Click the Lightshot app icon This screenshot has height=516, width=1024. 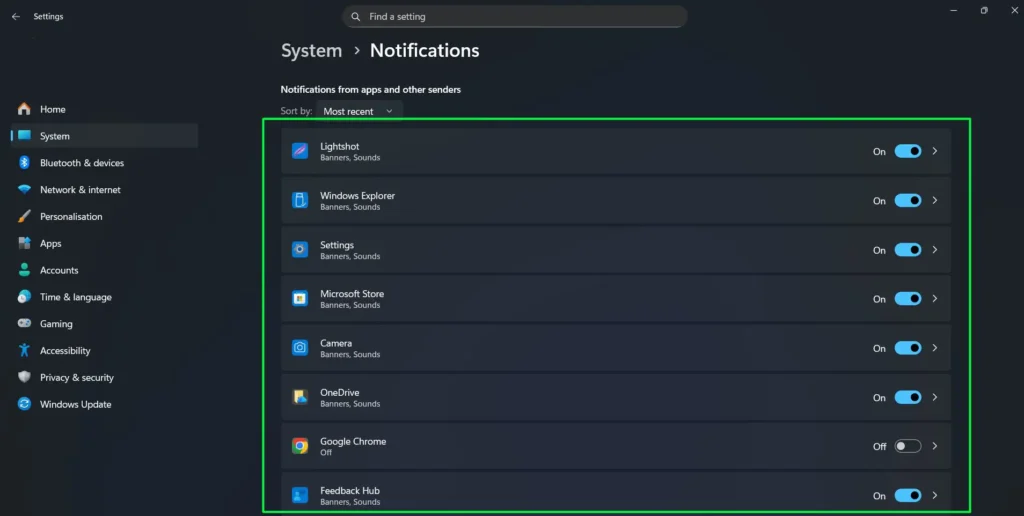click(x=300, y=151)
